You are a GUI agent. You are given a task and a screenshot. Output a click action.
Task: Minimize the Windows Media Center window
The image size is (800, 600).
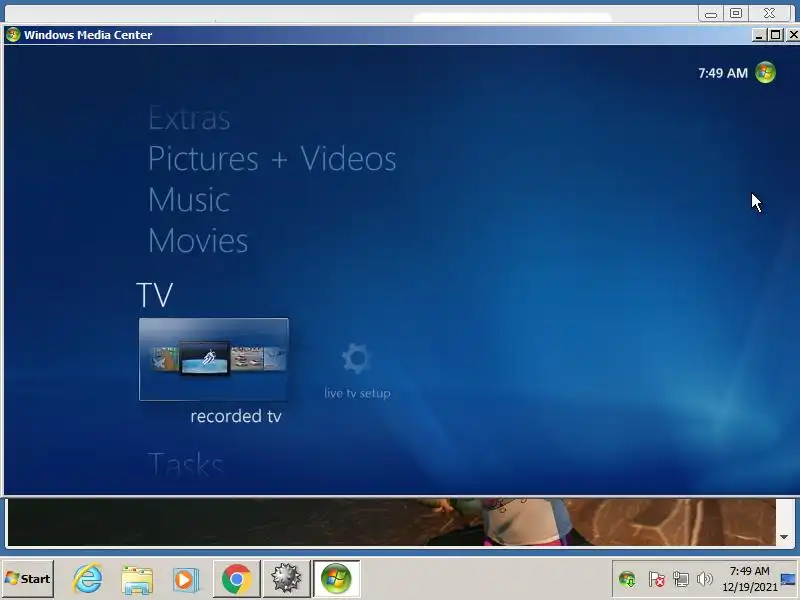click(759, 35)
